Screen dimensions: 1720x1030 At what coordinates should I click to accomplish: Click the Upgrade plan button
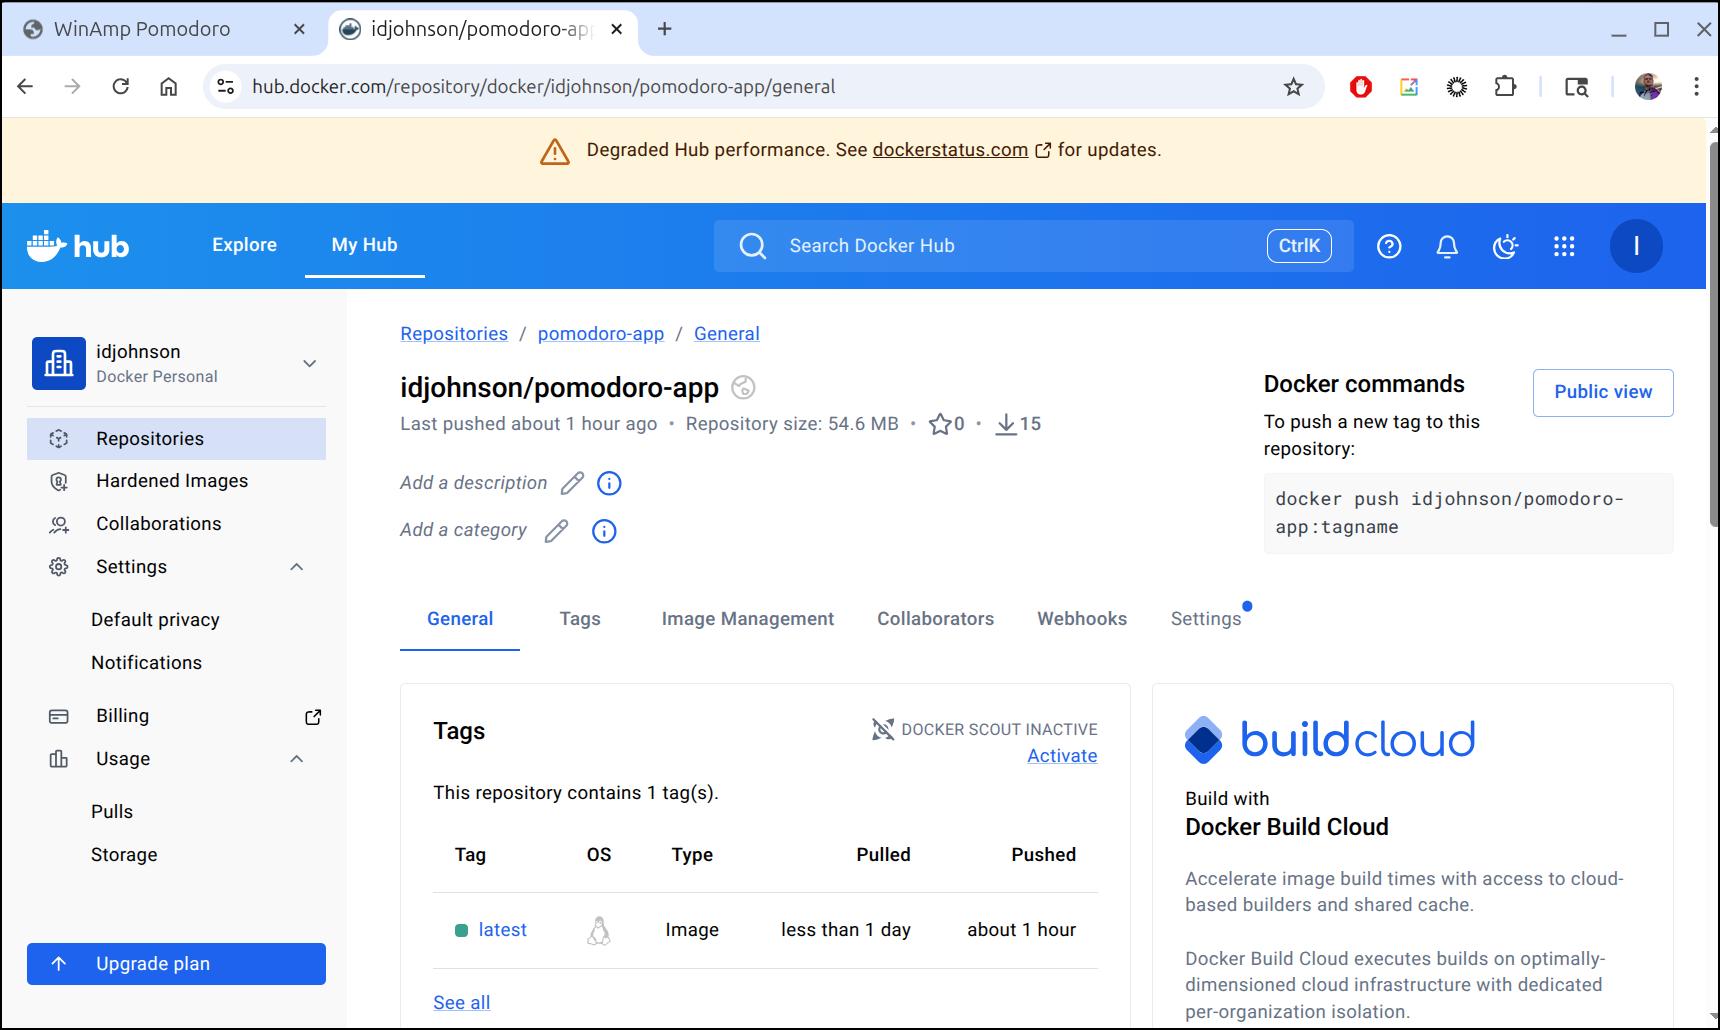pos(176,964)
